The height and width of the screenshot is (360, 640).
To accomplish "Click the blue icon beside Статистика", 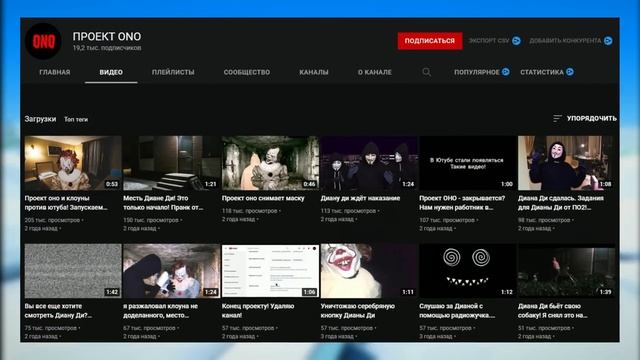I will coord(570,72).
